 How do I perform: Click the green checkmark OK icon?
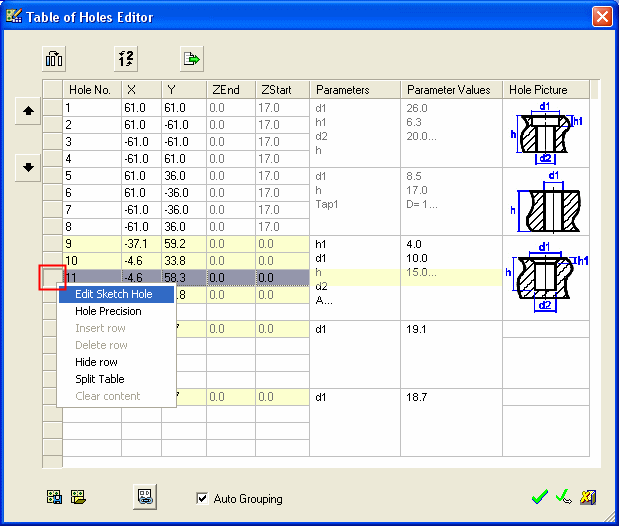[x=540, y=497]
